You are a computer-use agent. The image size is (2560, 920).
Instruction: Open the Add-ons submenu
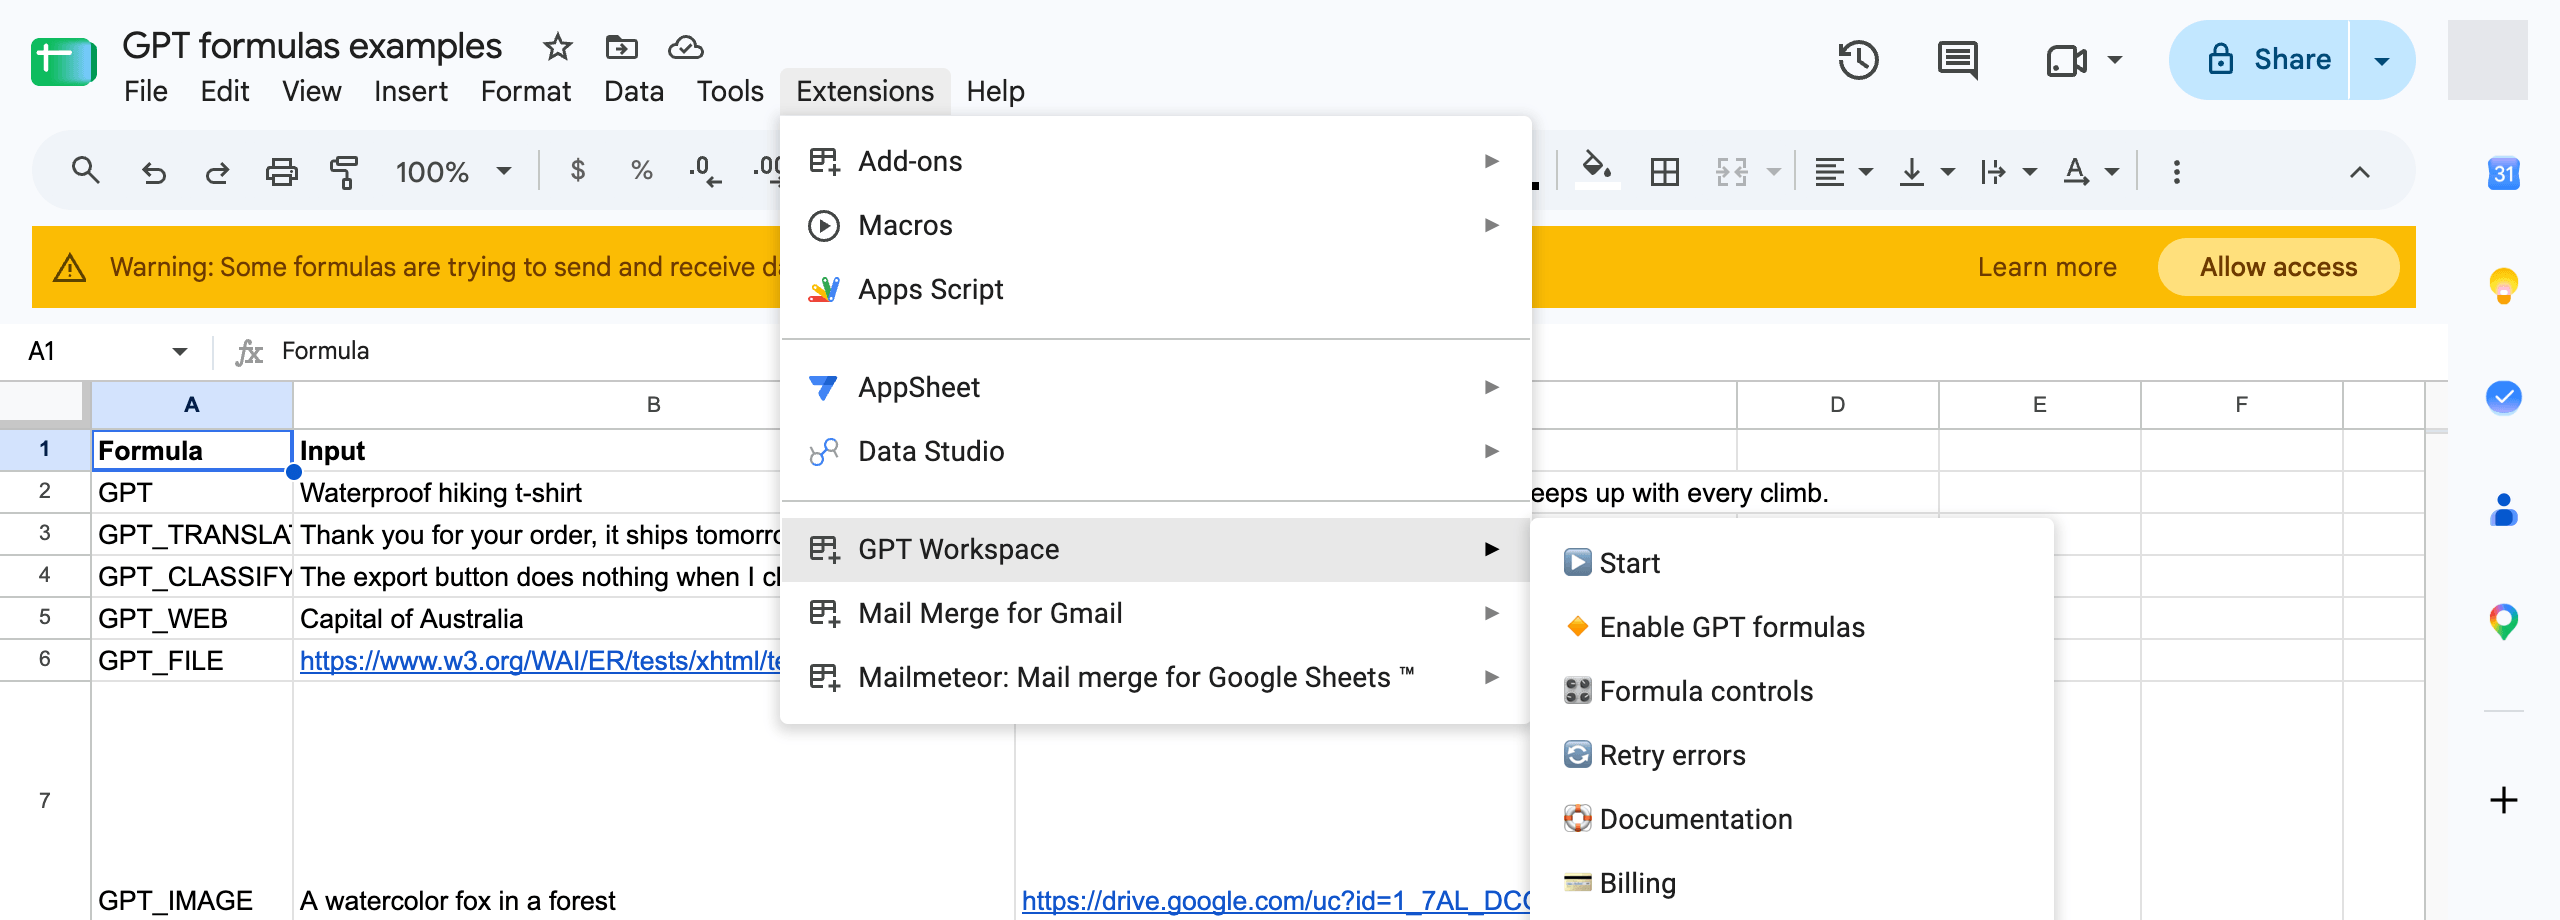(1155, 161)
